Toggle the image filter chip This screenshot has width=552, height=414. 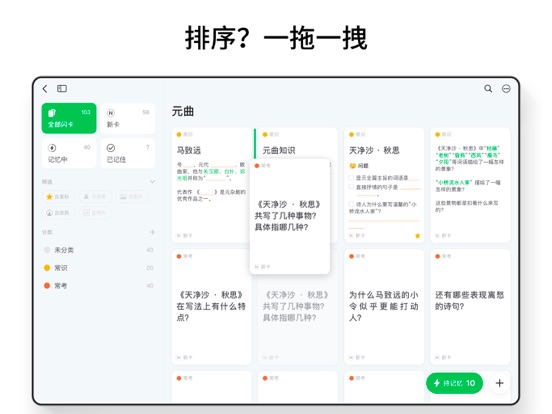coord(132,196)
